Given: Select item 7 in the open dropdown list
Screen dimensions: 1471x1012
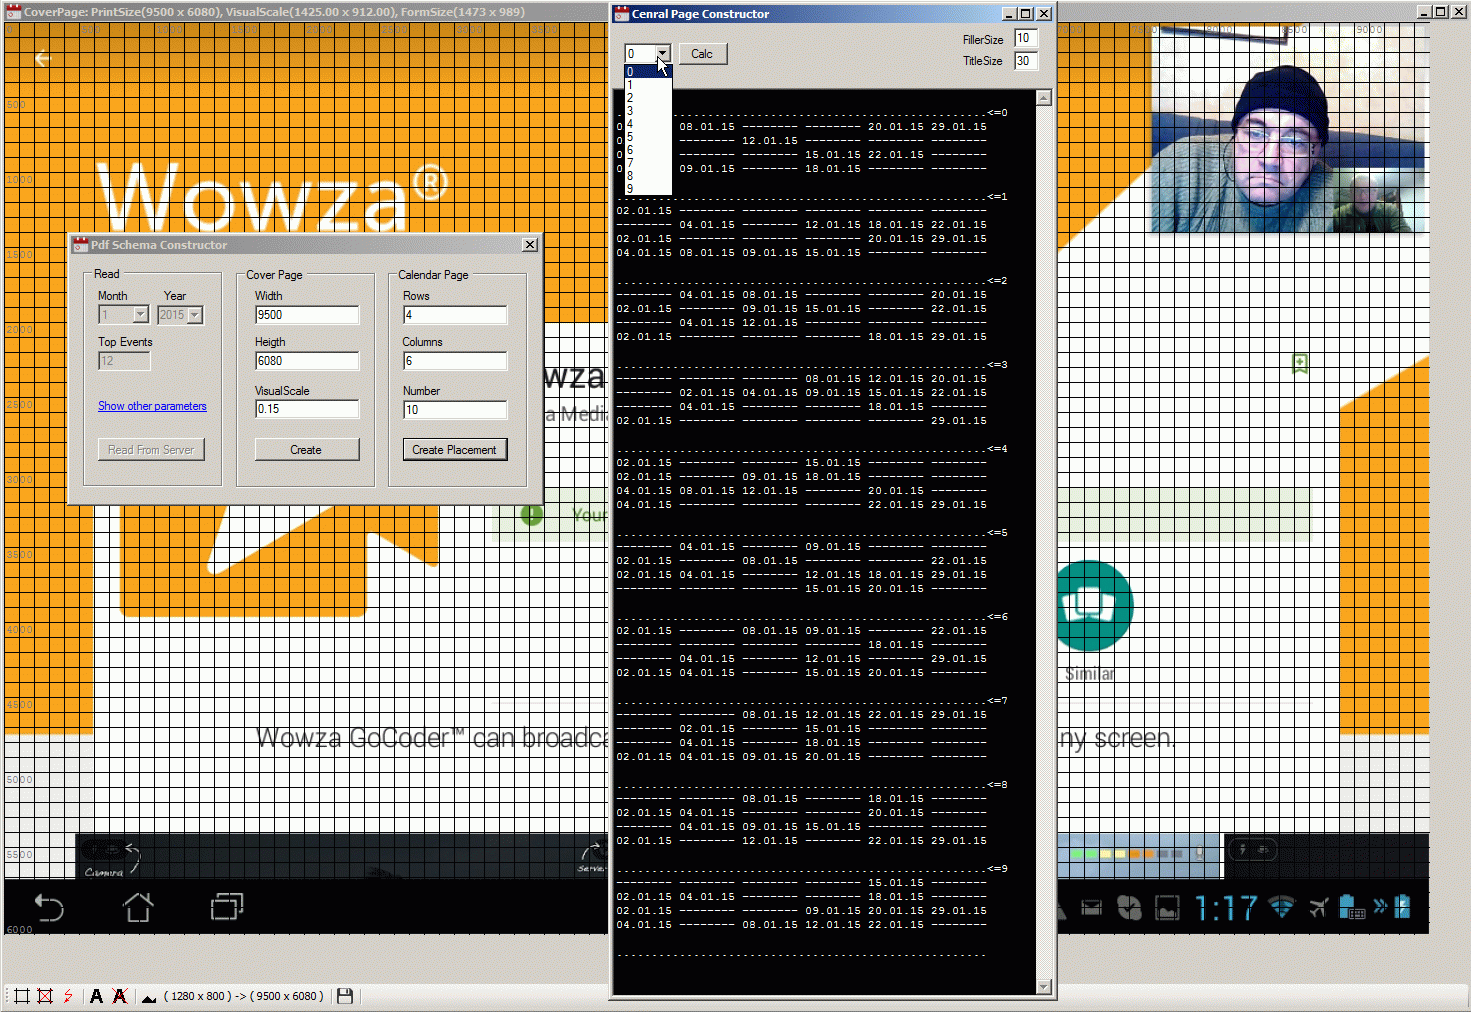Looking at the screenshot, I should click(x=648, y=163).
